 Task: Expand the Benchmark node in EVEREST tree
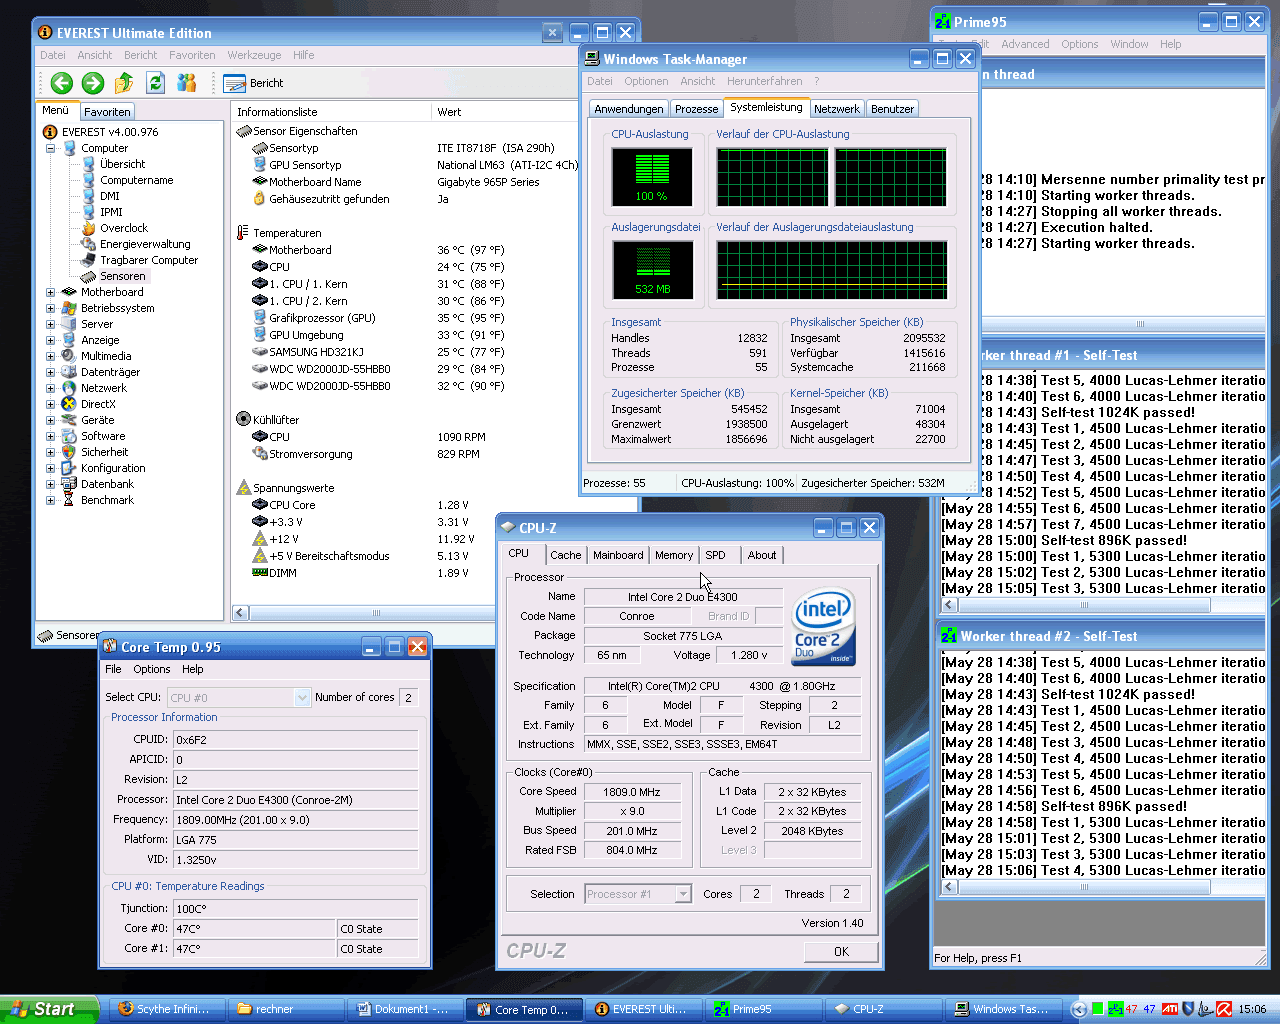50,500
